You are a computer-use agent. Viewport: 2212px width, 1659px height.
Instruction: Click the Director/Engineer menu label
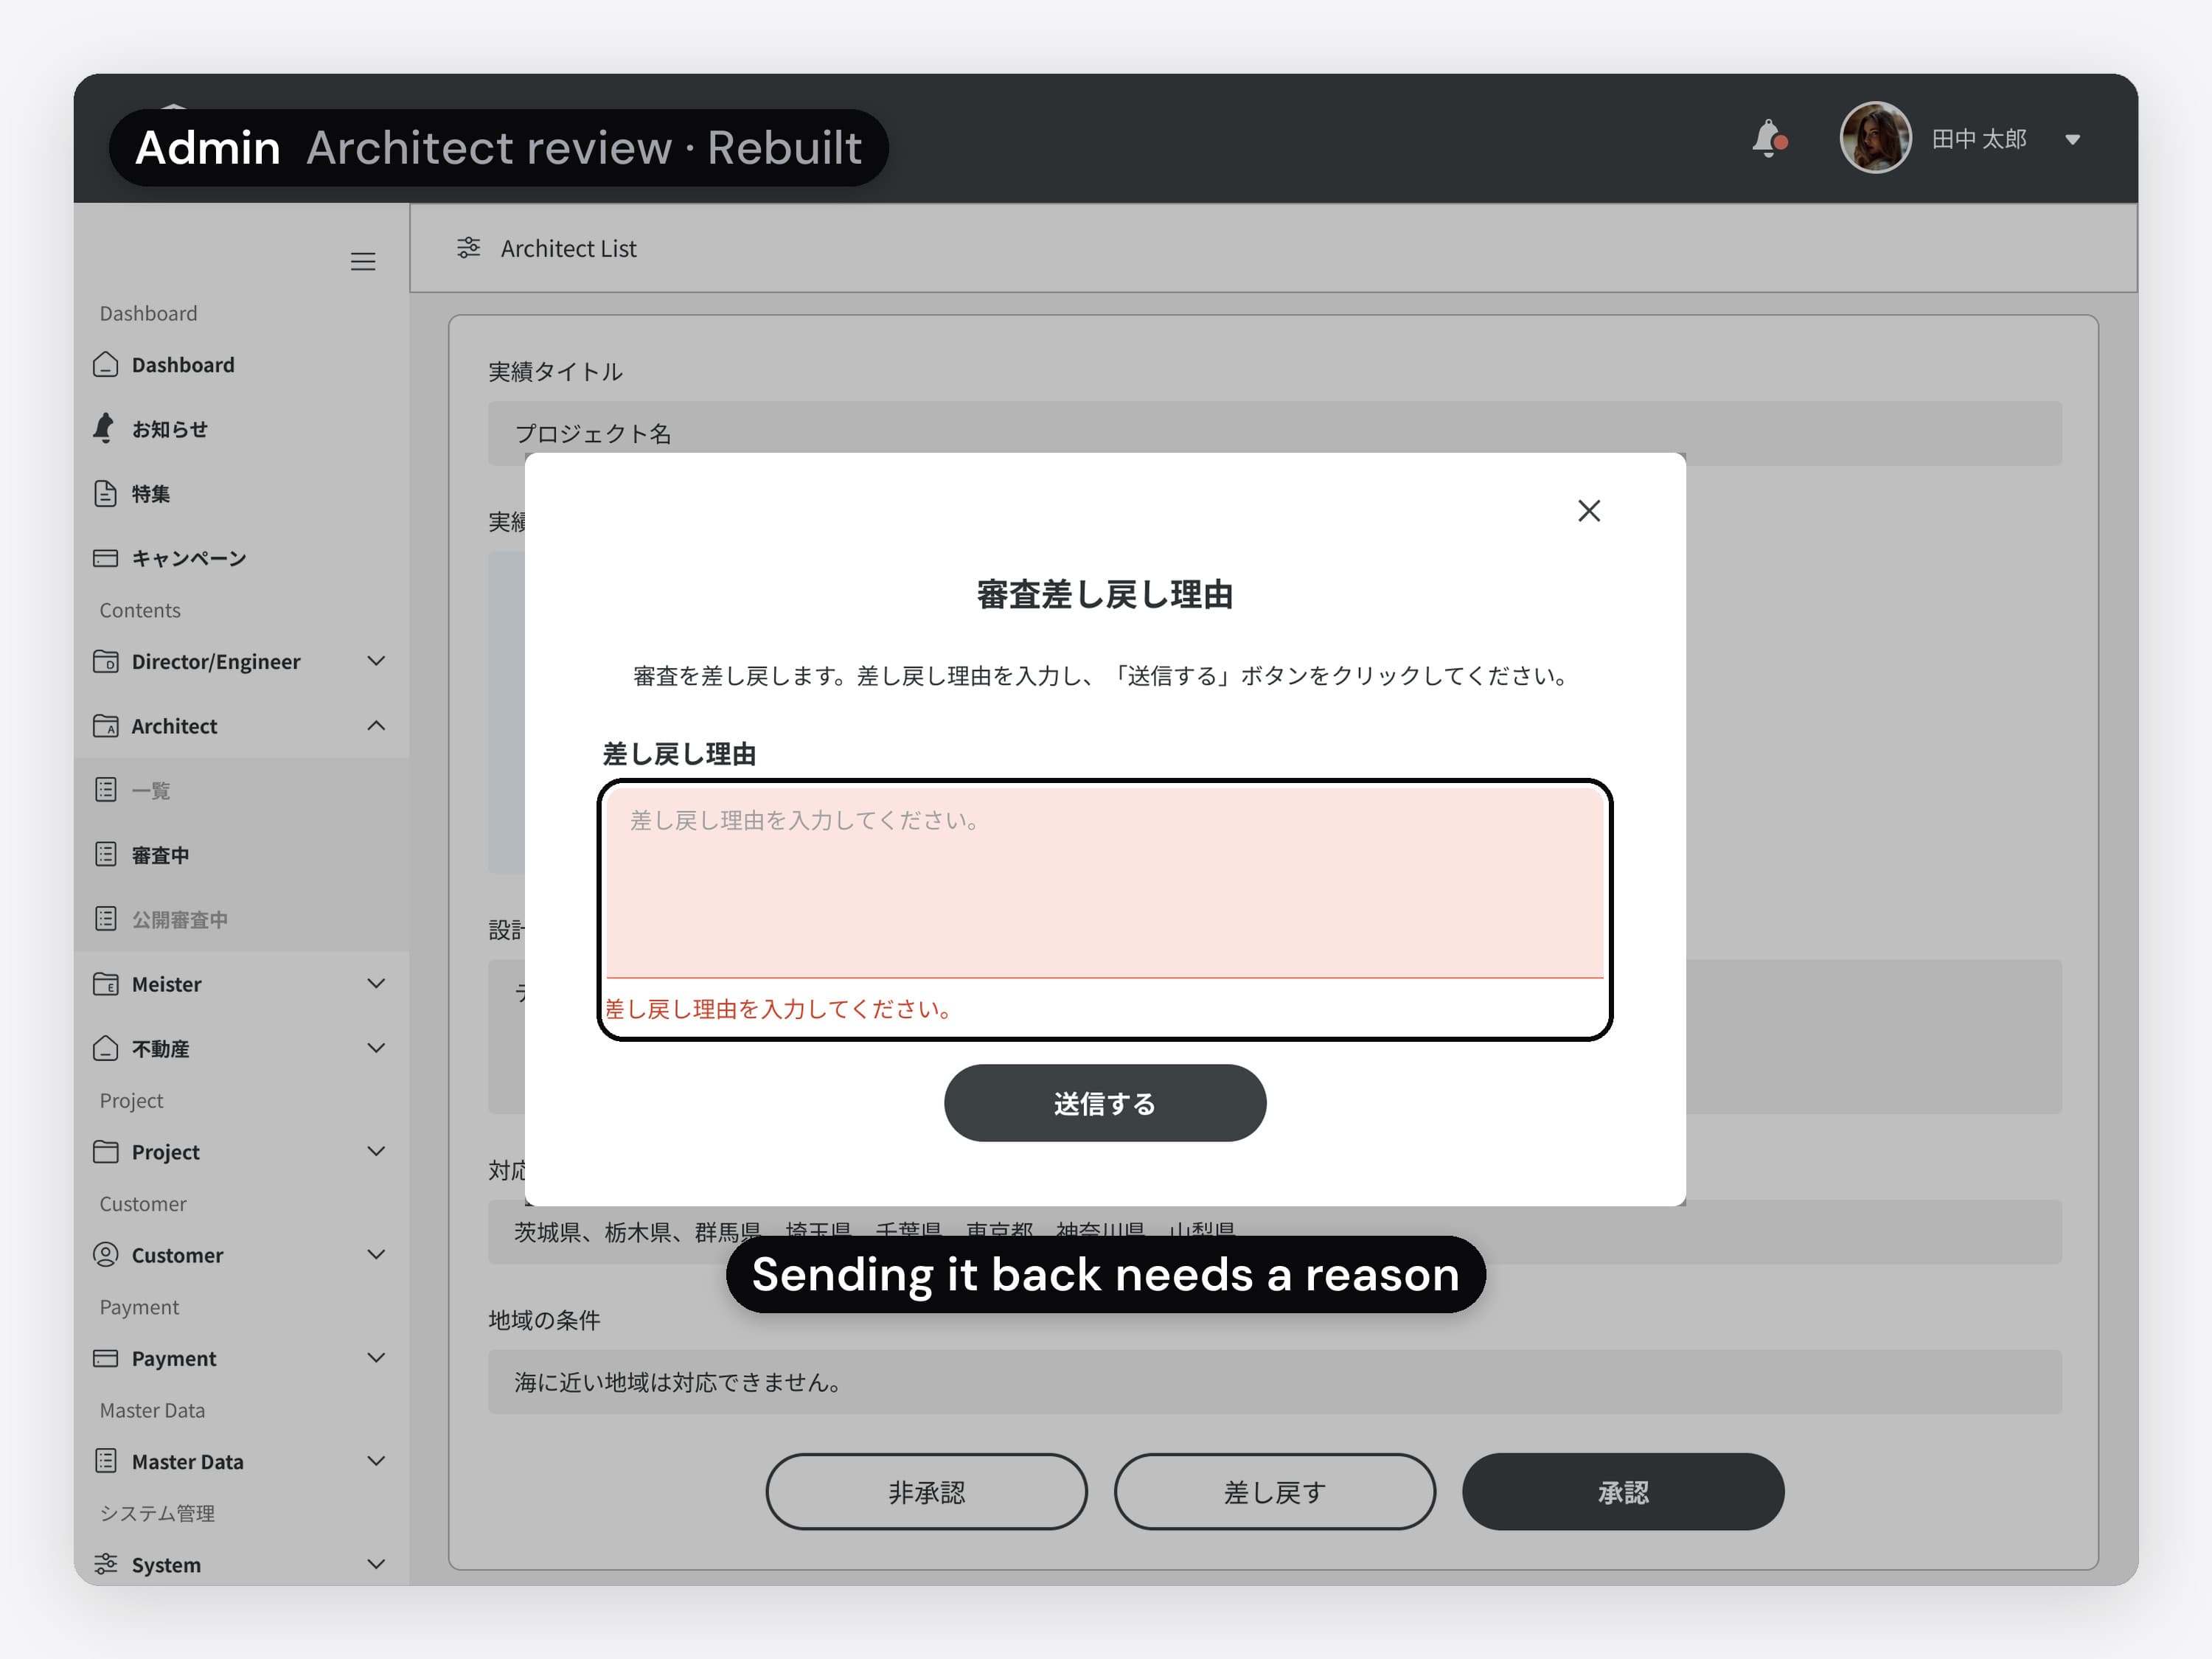[216, 662]
